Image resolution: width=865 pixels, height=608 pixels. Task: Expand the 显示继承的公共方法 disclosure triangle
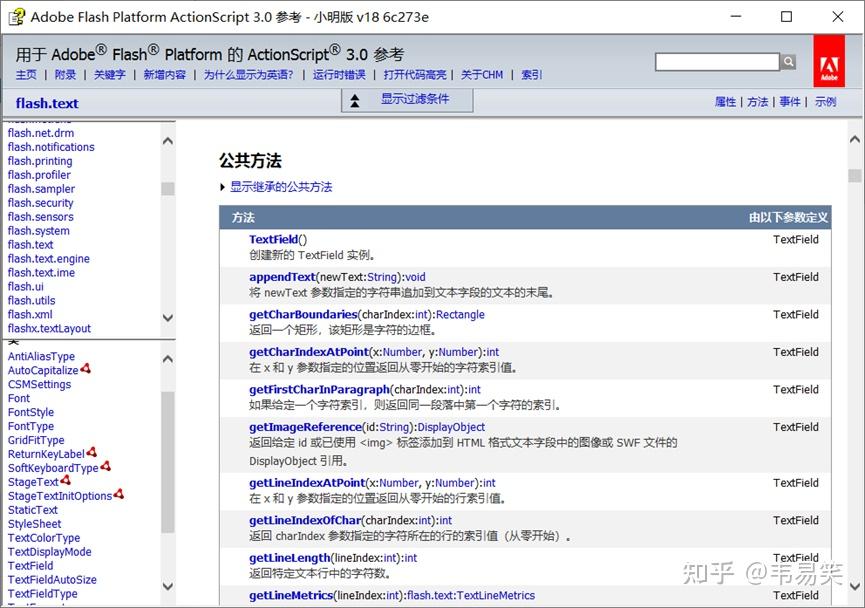coord(222,187)
